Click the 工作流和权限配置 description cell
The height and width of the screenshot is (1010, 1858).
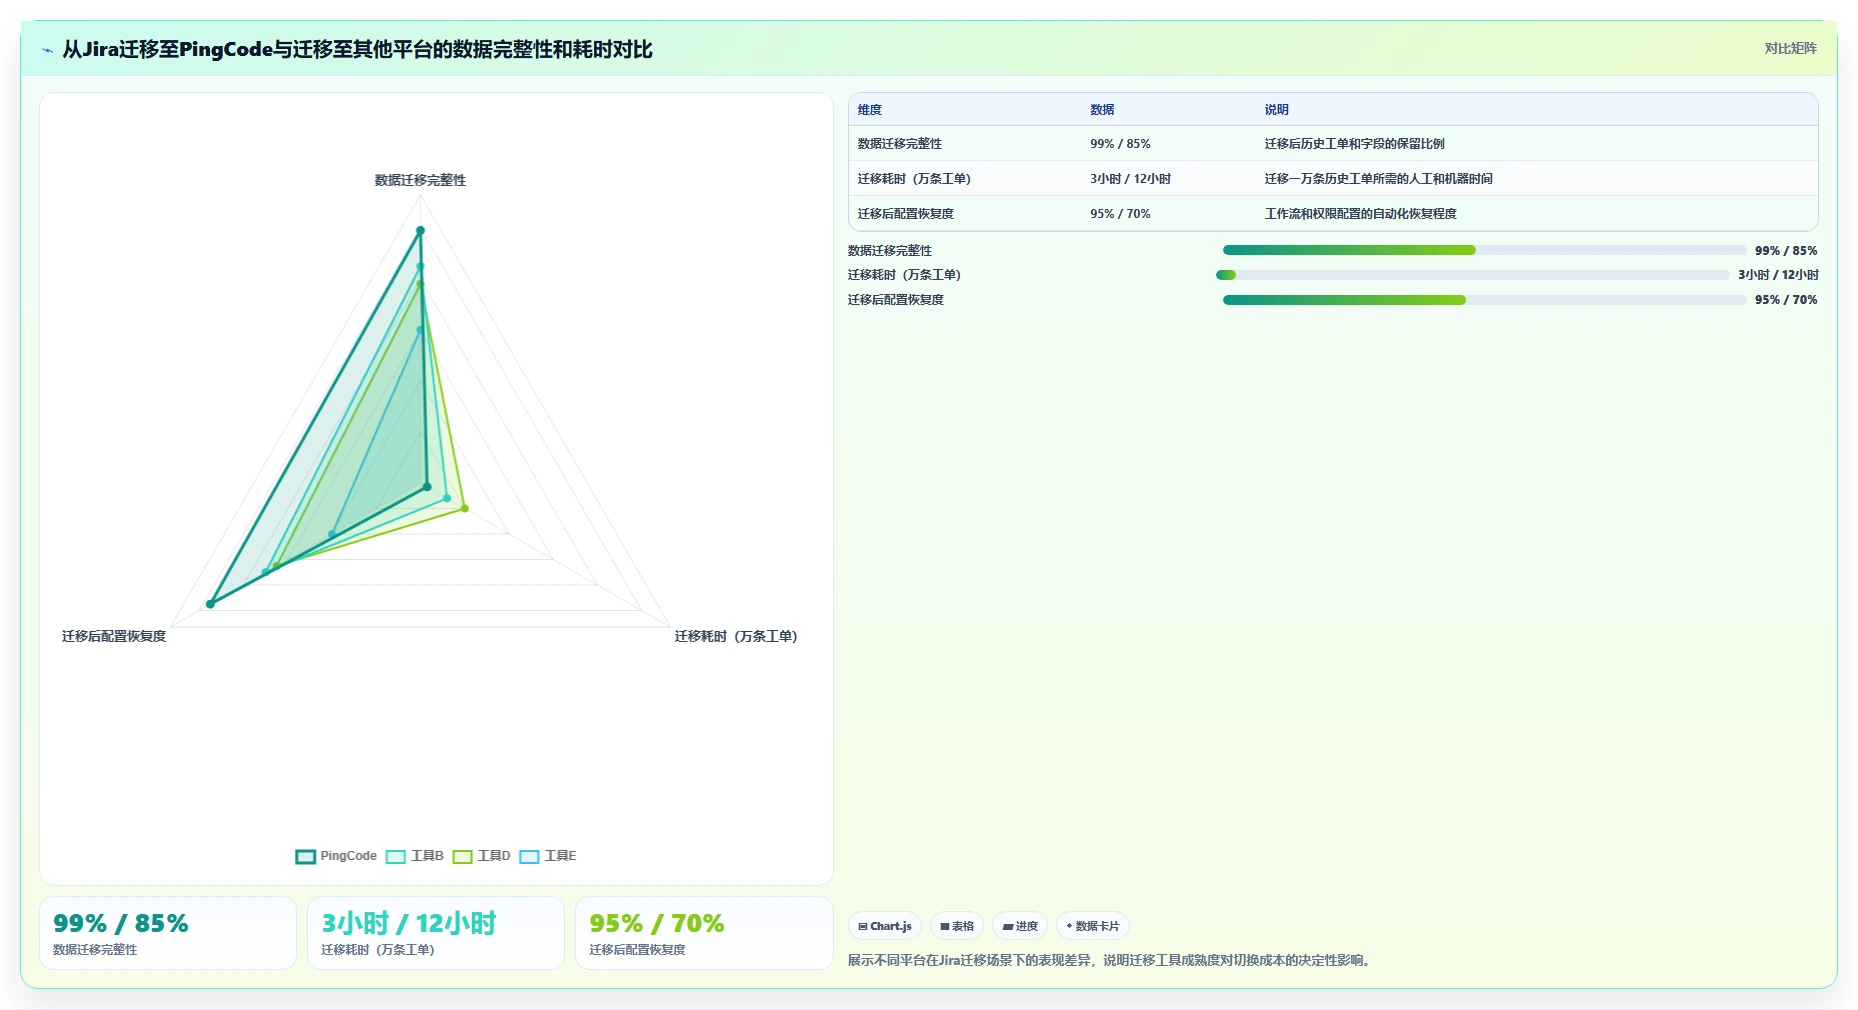(1360, 214)
